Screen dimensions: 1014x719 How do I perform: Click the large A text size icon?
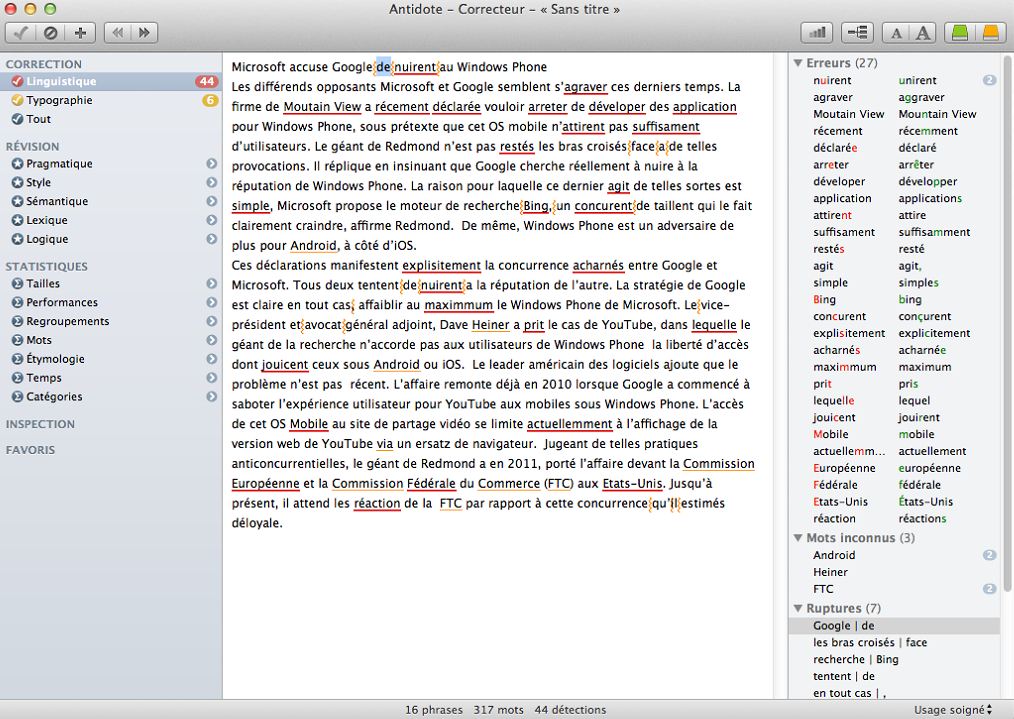923,33
